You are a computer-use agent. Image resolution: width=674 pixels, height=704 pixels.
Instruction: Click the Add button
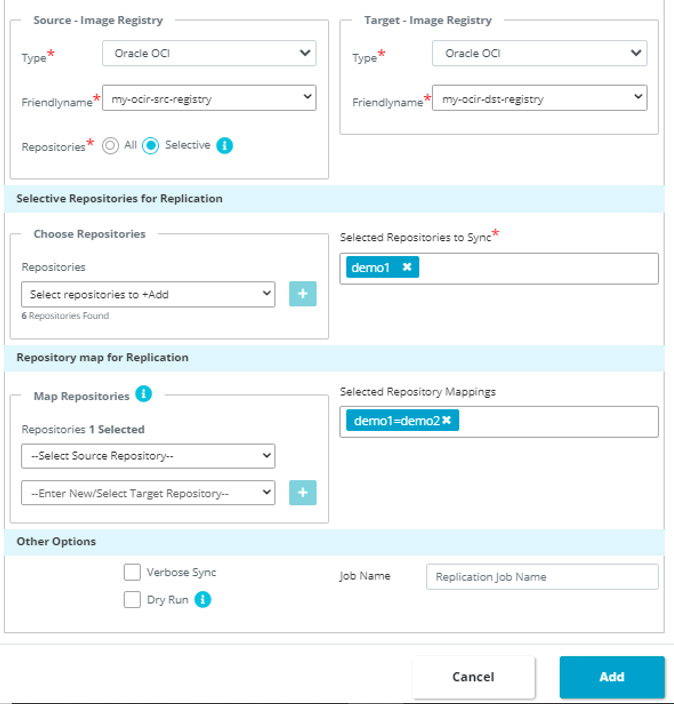(612, 677)
